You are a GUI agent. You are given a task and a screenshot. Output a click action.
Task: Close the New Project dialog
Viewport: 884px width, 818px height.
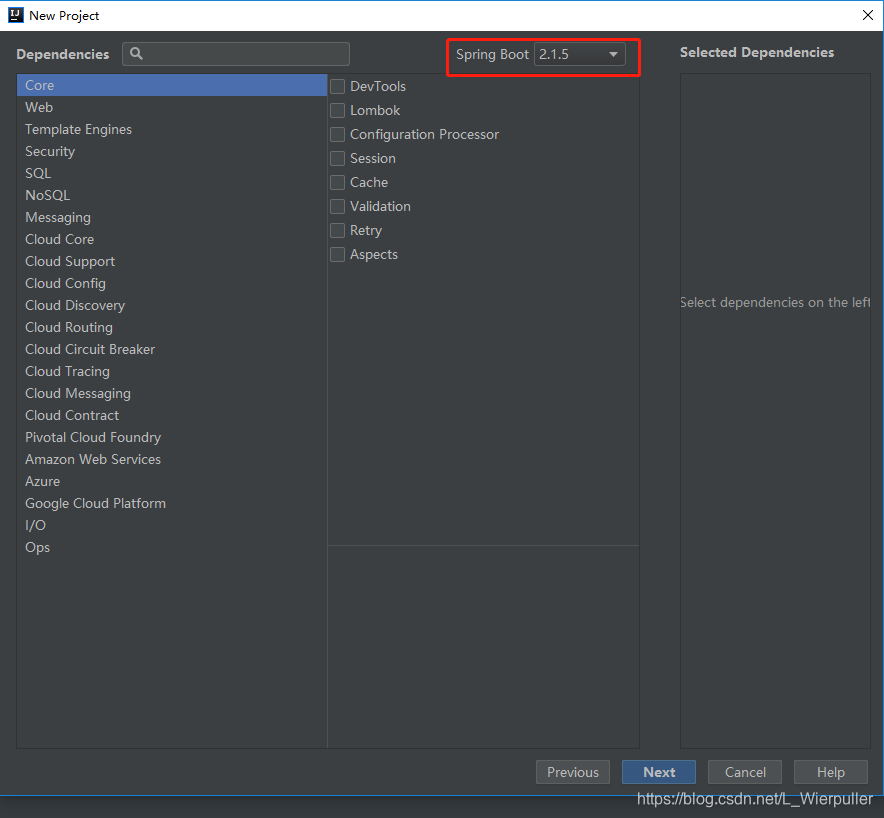point(868,15)
